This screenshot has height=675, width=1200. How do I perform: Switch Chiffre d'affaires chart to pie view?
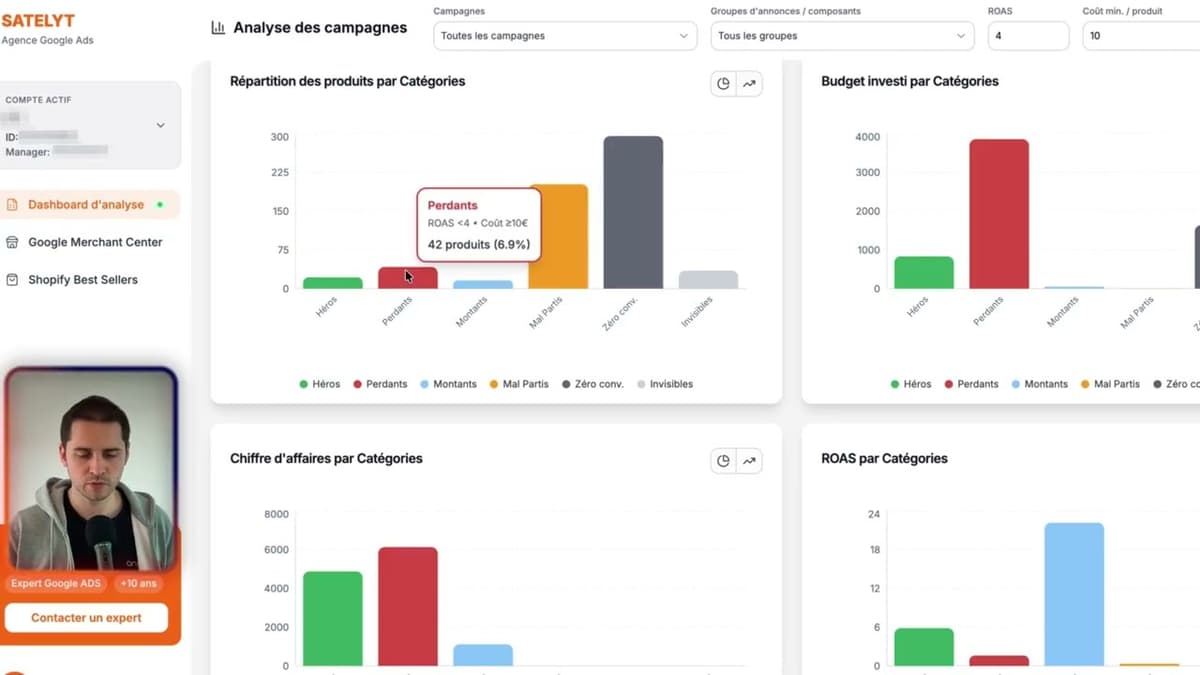point(723,461)
